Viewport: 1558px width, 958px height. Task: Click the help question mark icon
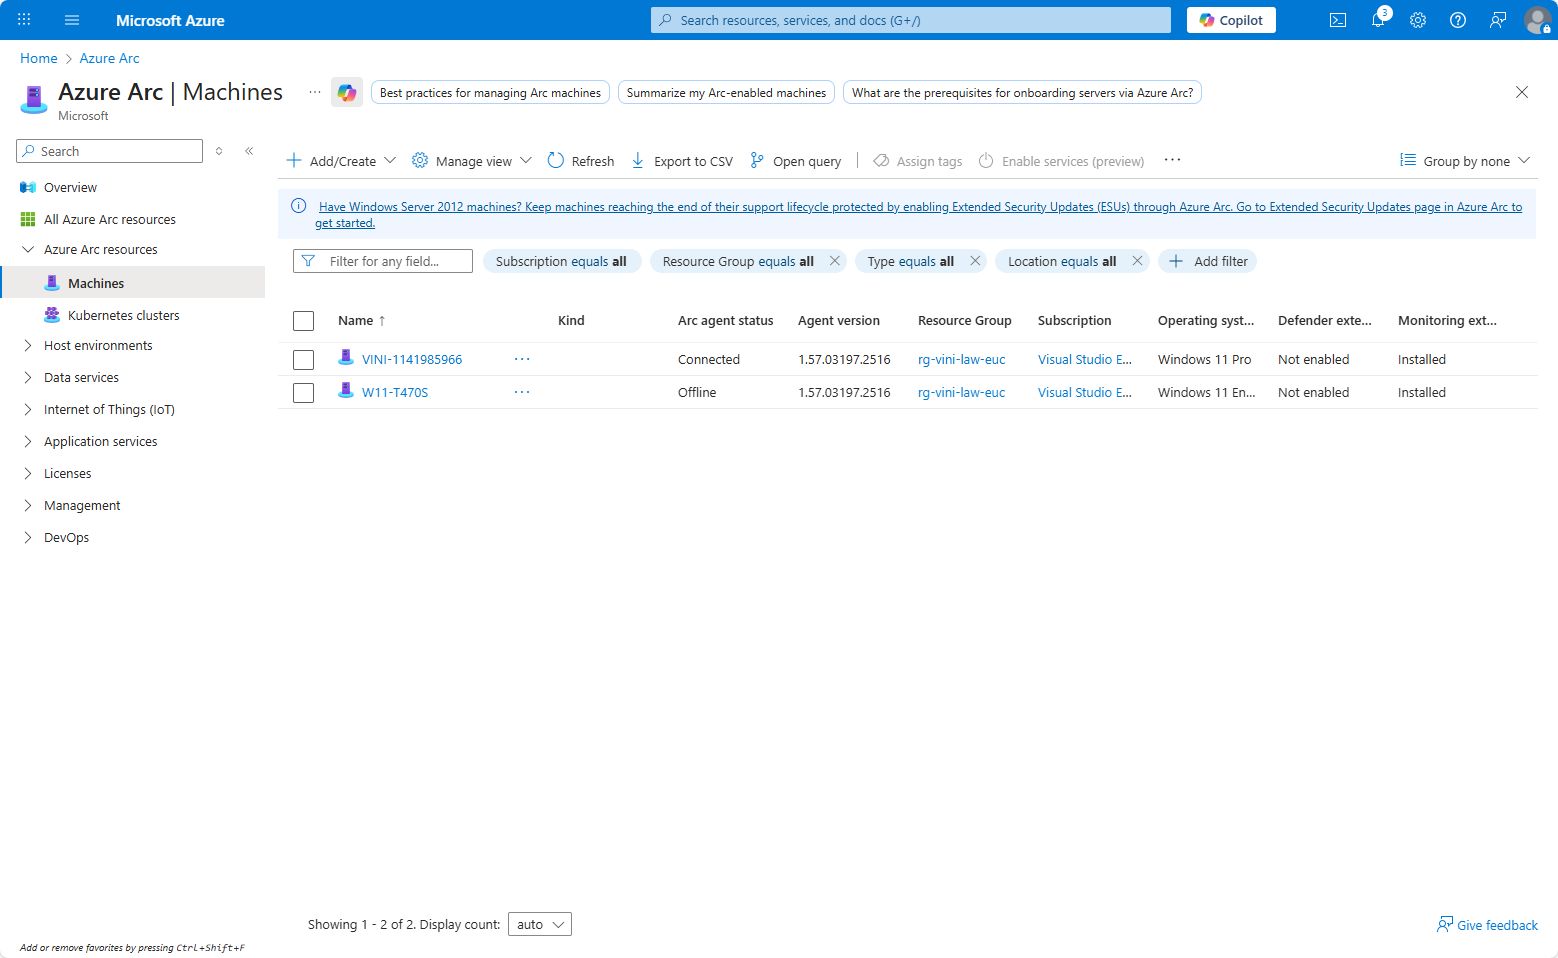pyautogui.click(x=1458, y=20)
